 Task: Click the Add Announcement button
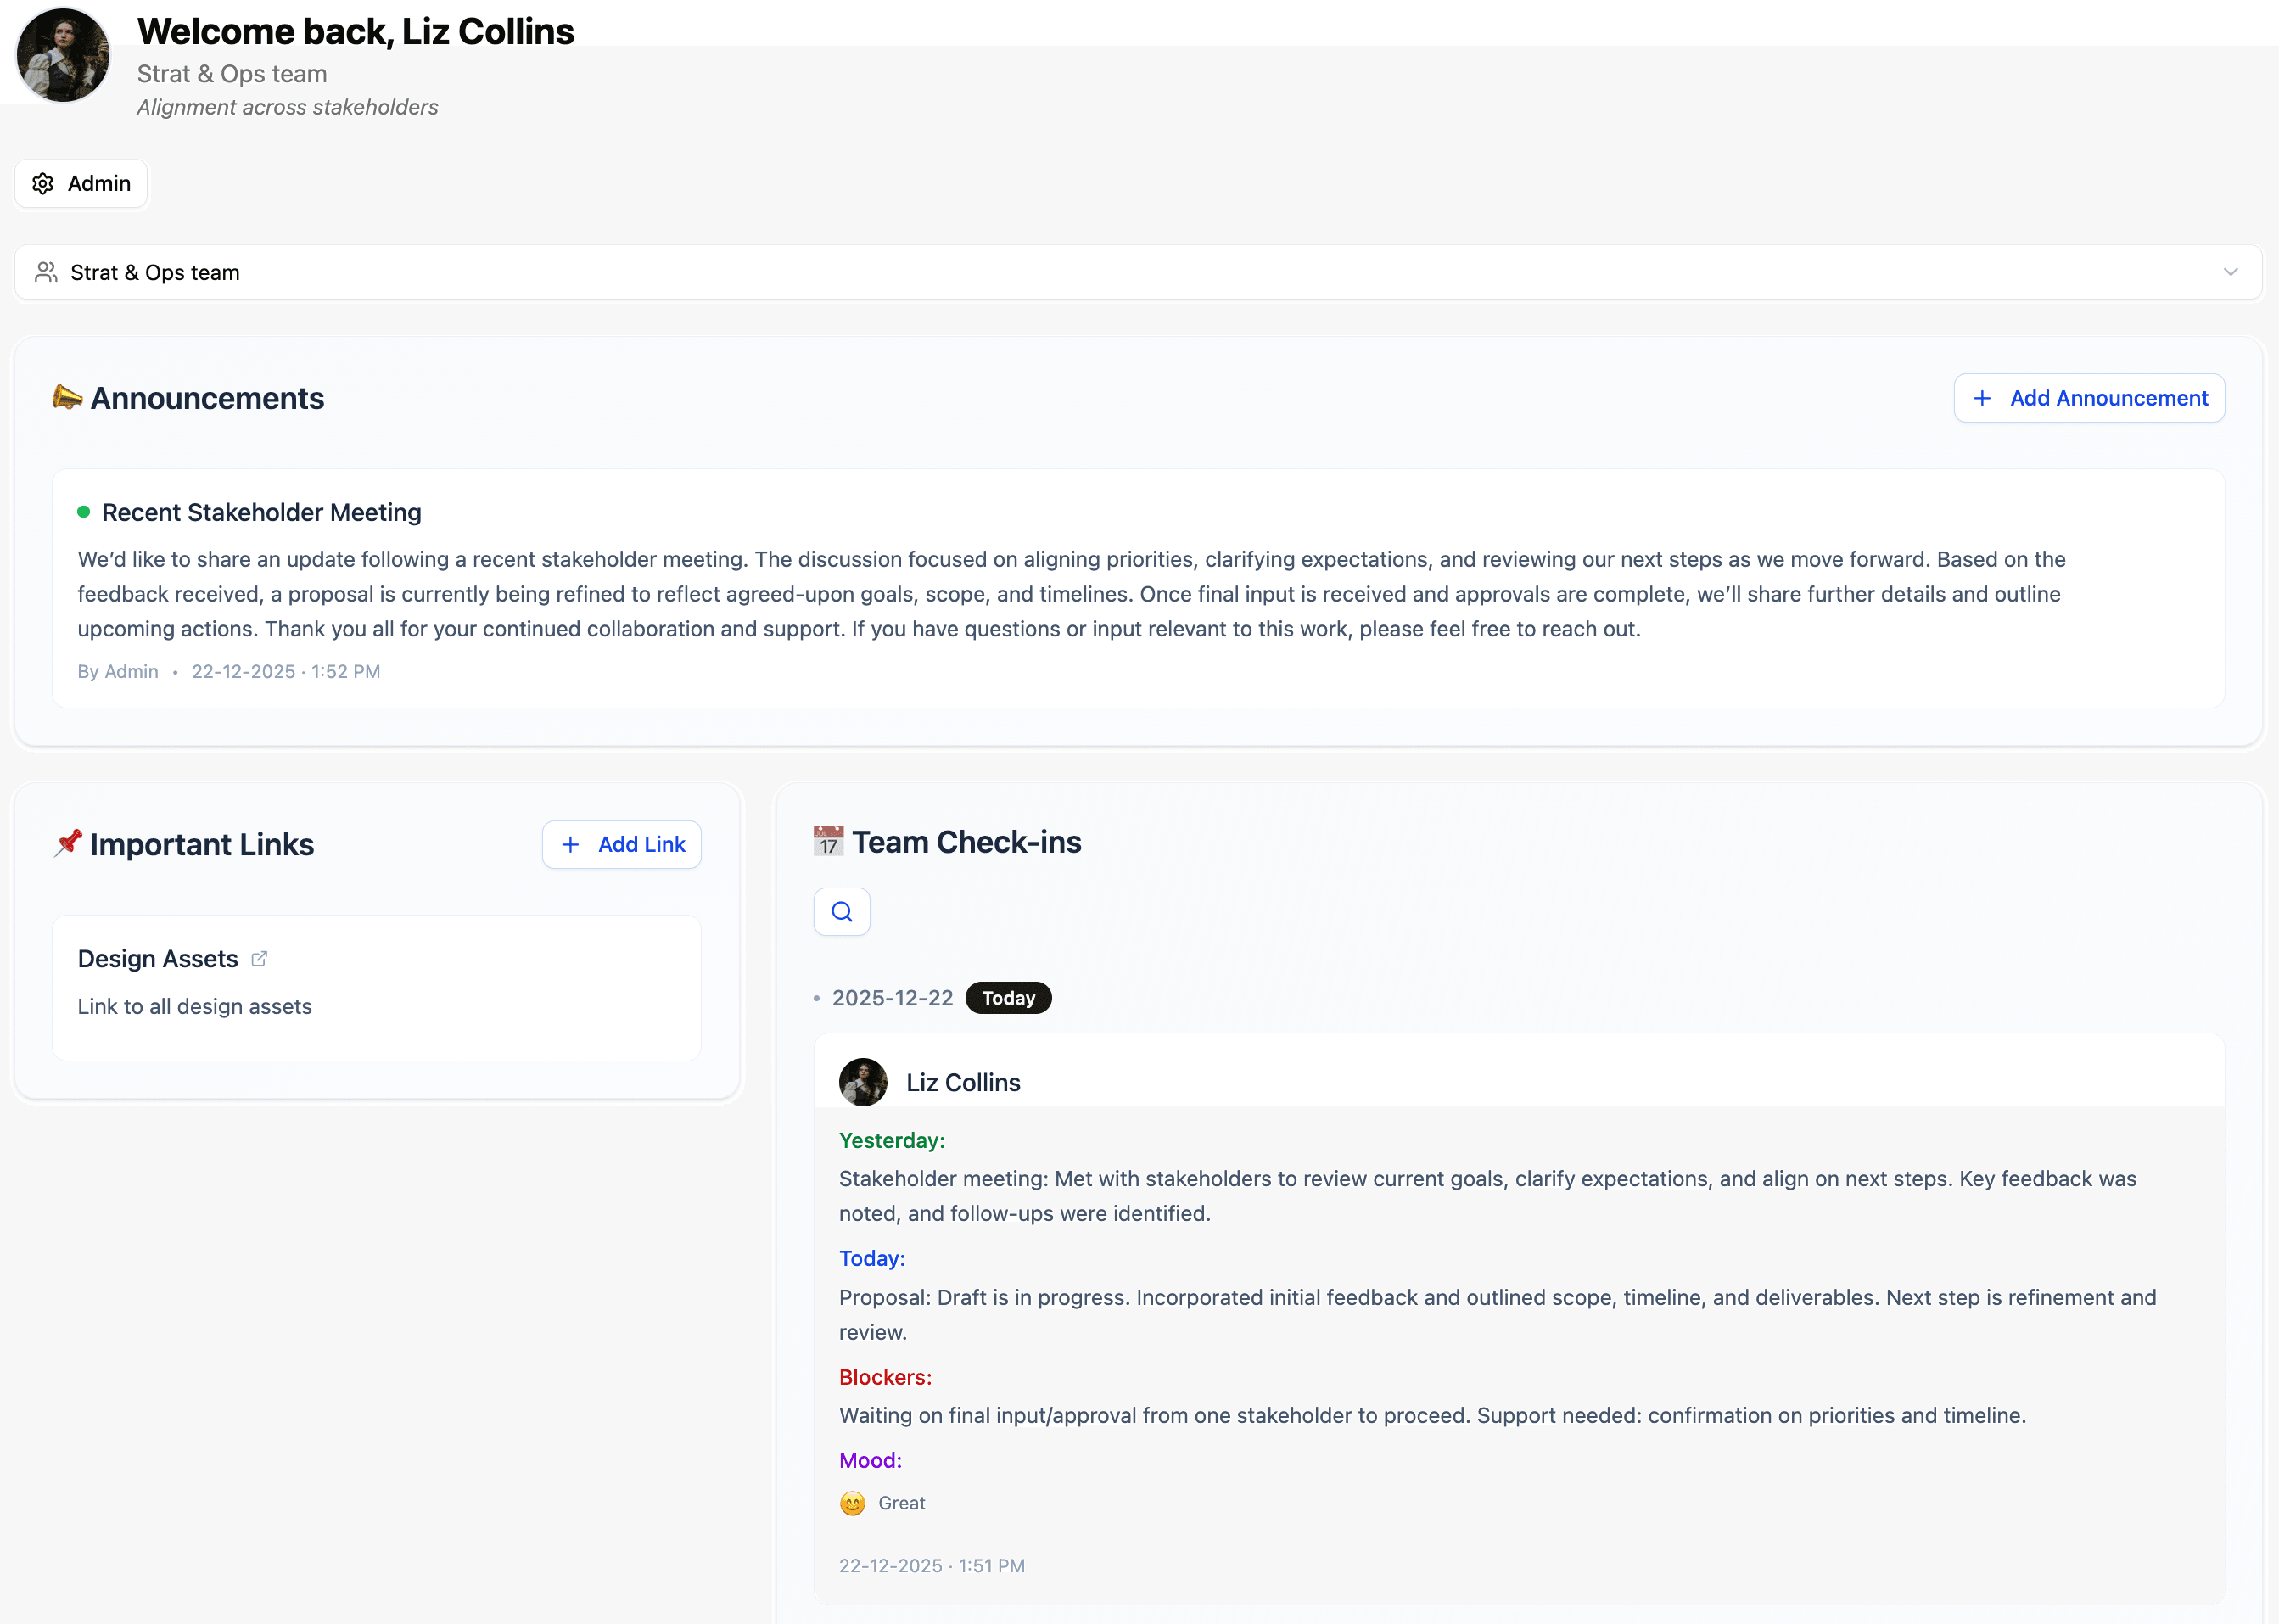2088,397
